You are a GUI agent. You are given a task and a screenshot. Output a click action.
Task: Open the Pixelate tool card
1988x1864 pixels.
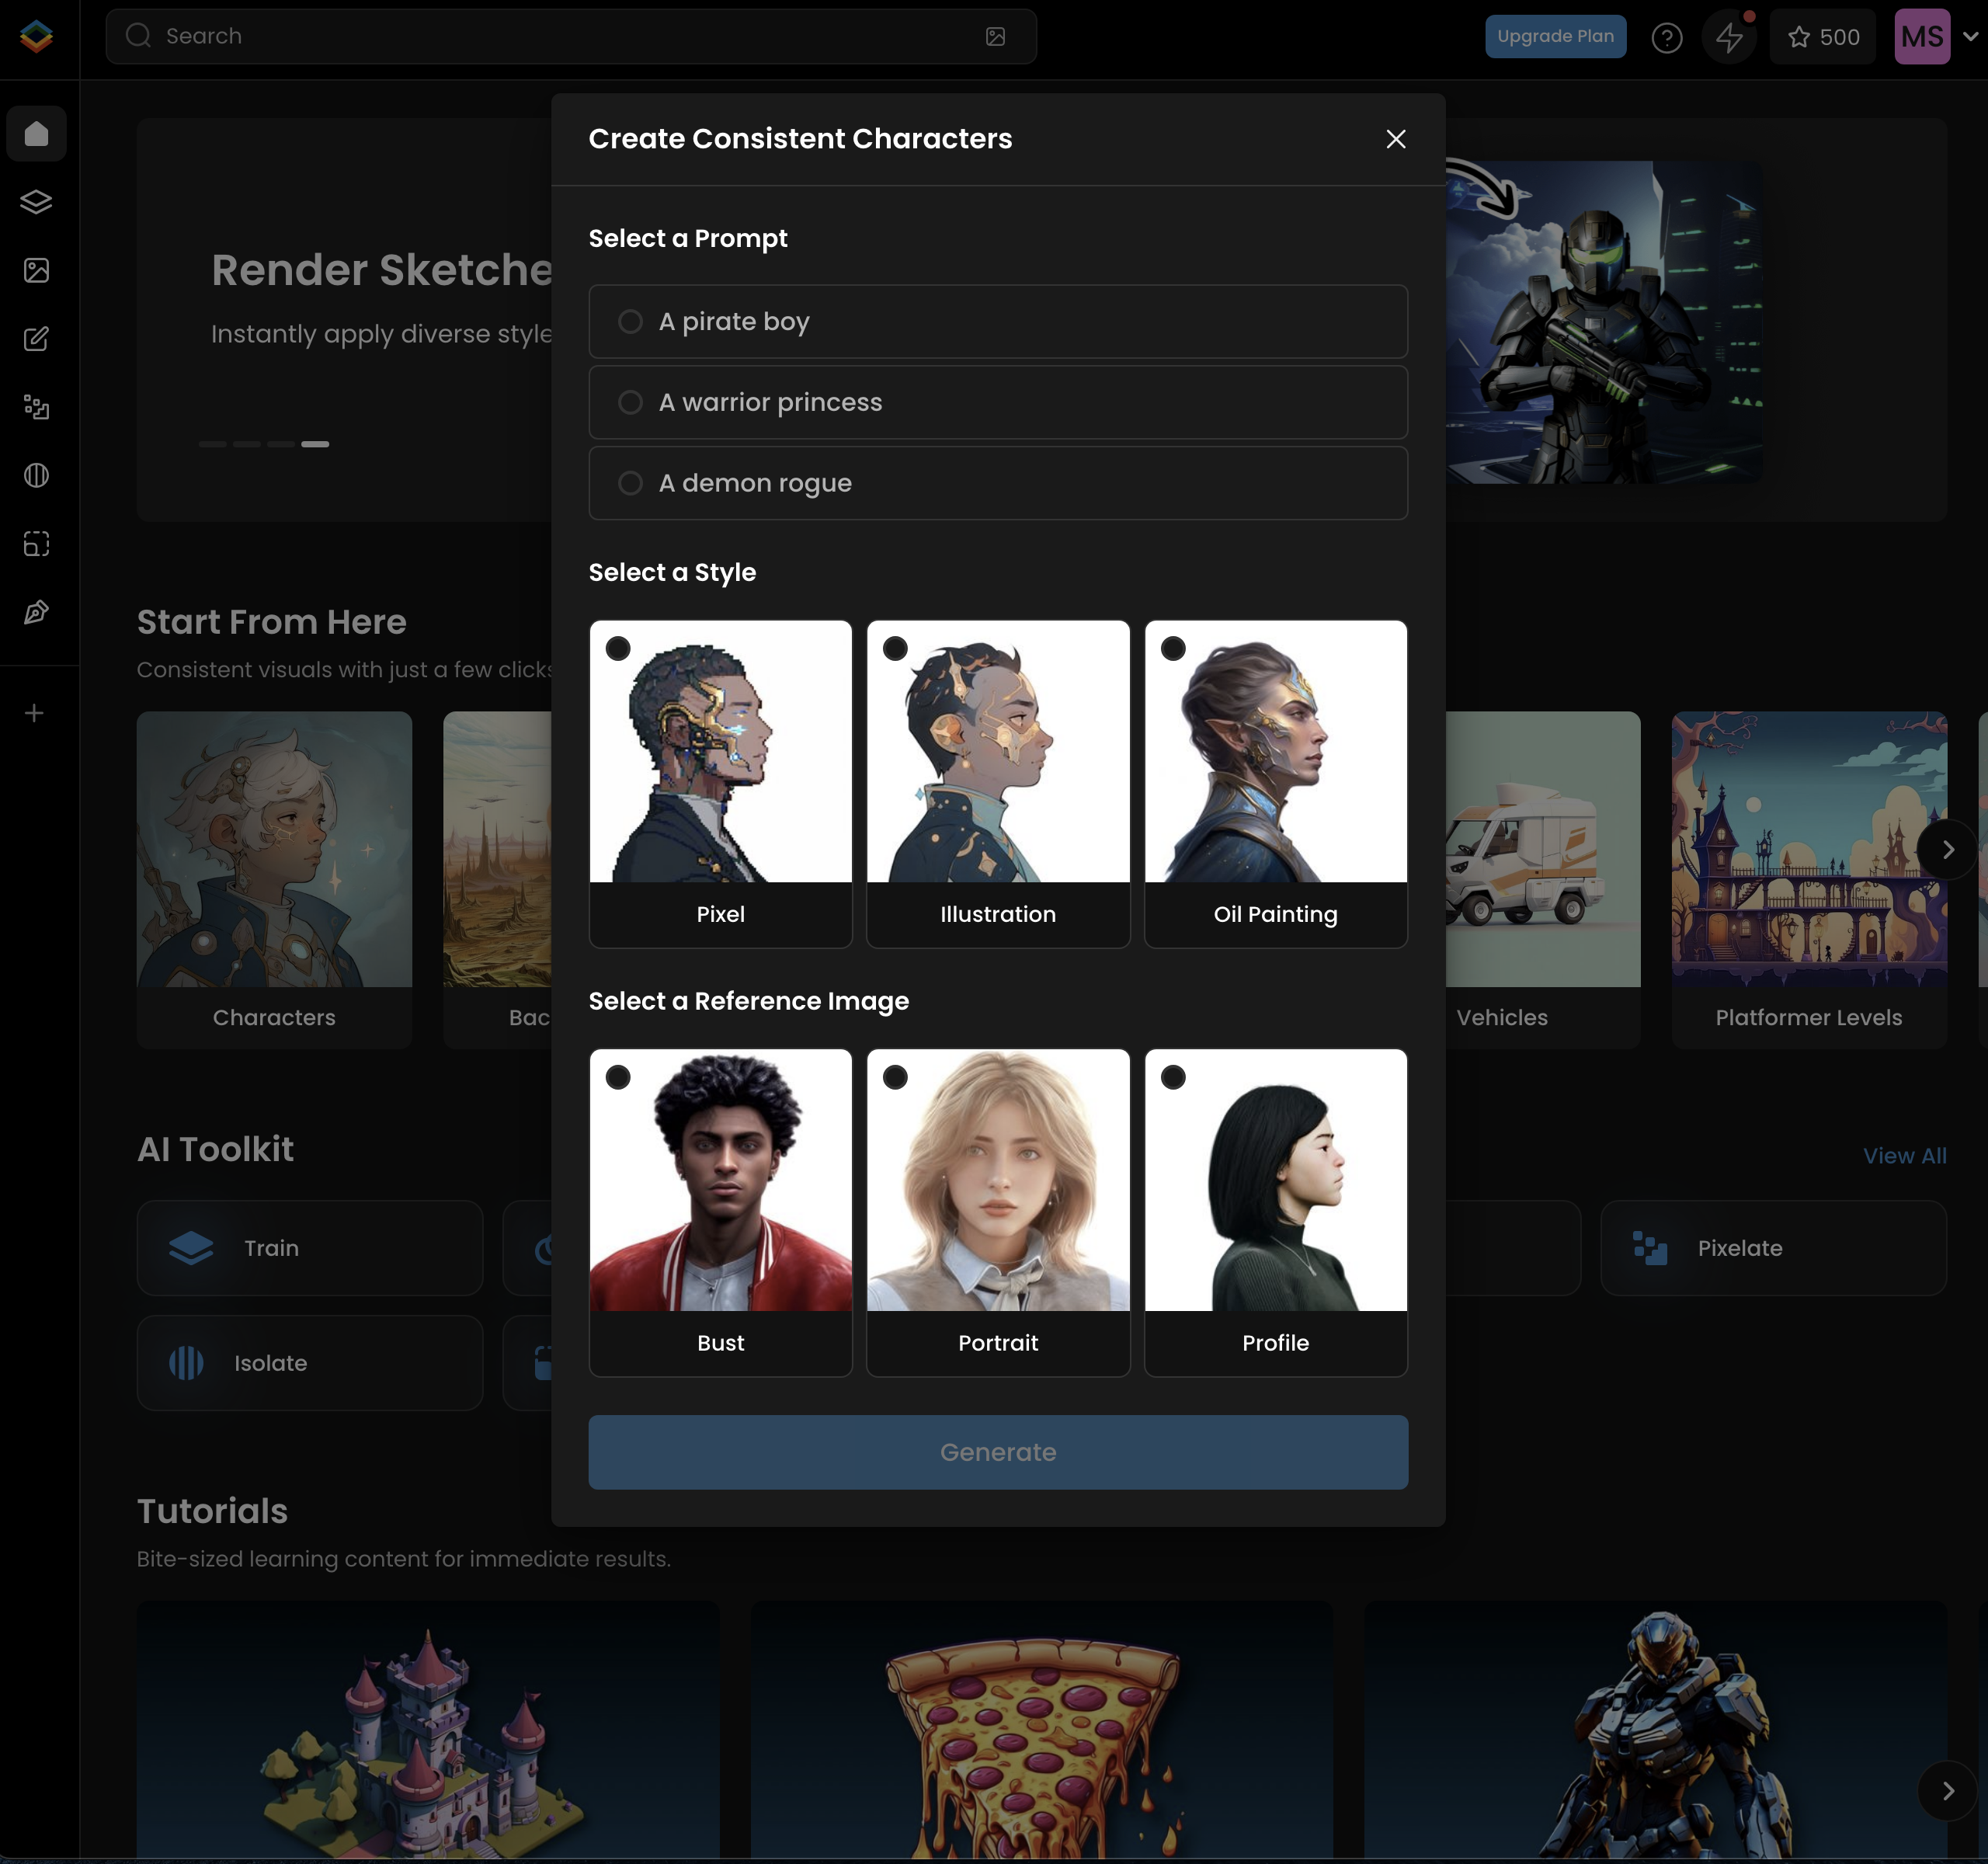click(1773, 1248)
